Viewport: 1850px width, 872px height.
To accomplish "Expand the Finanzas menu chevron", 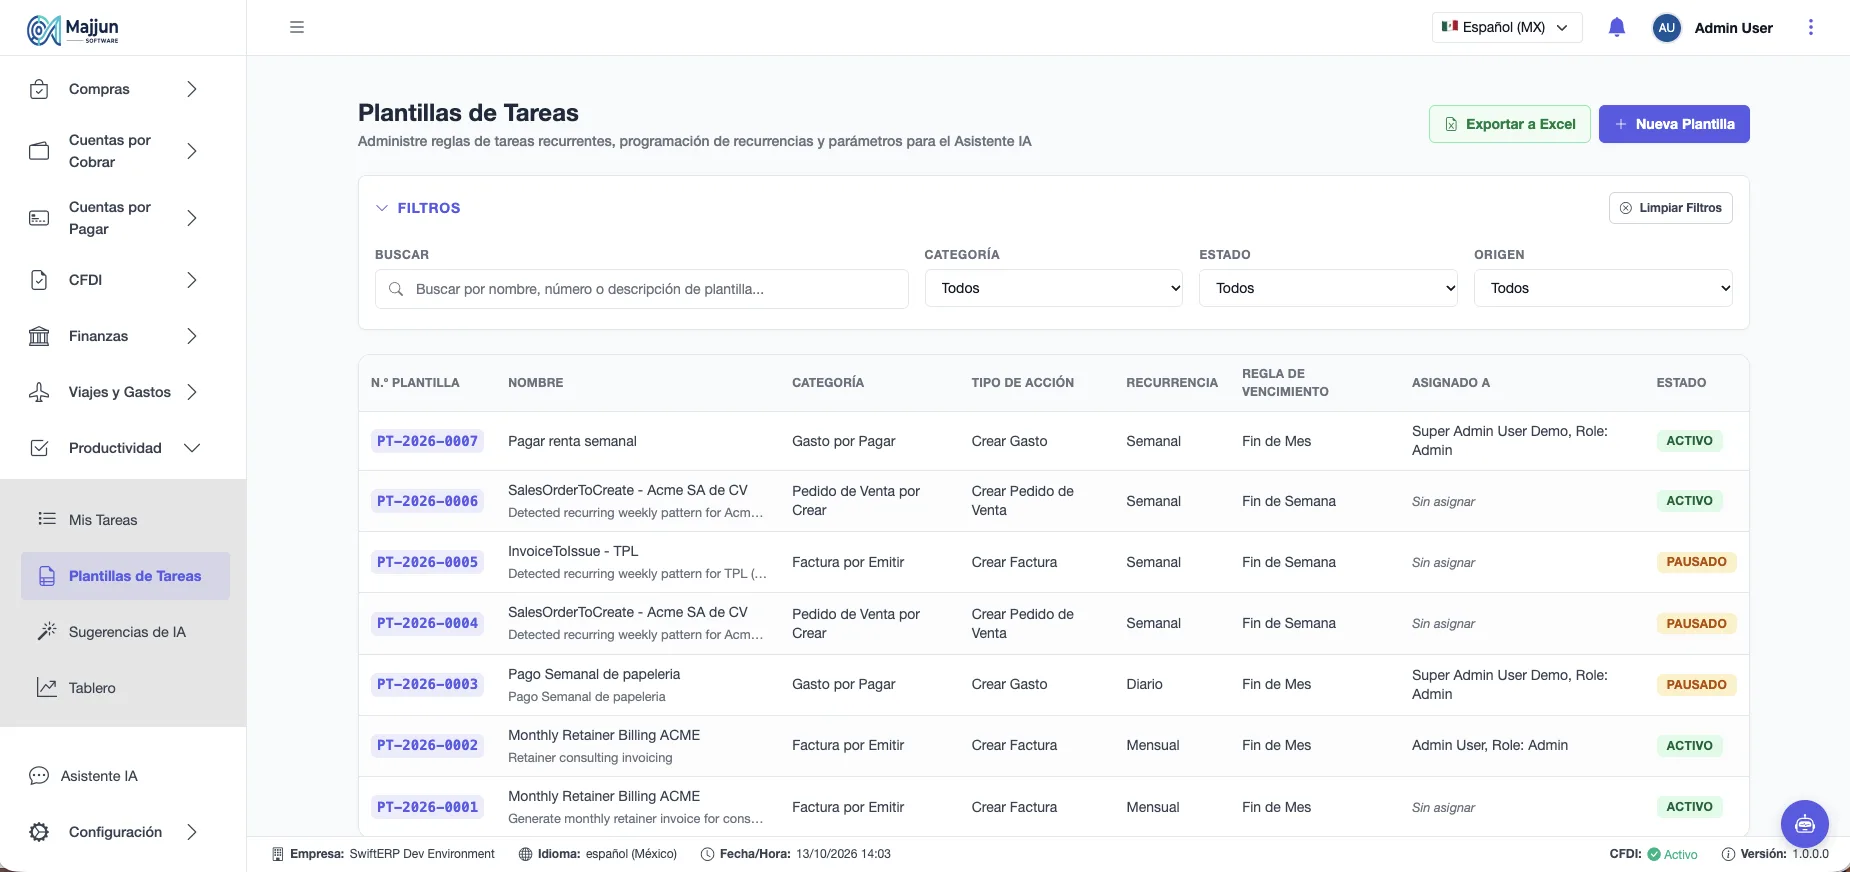I will pyautogui.click(x=192, y=336).
